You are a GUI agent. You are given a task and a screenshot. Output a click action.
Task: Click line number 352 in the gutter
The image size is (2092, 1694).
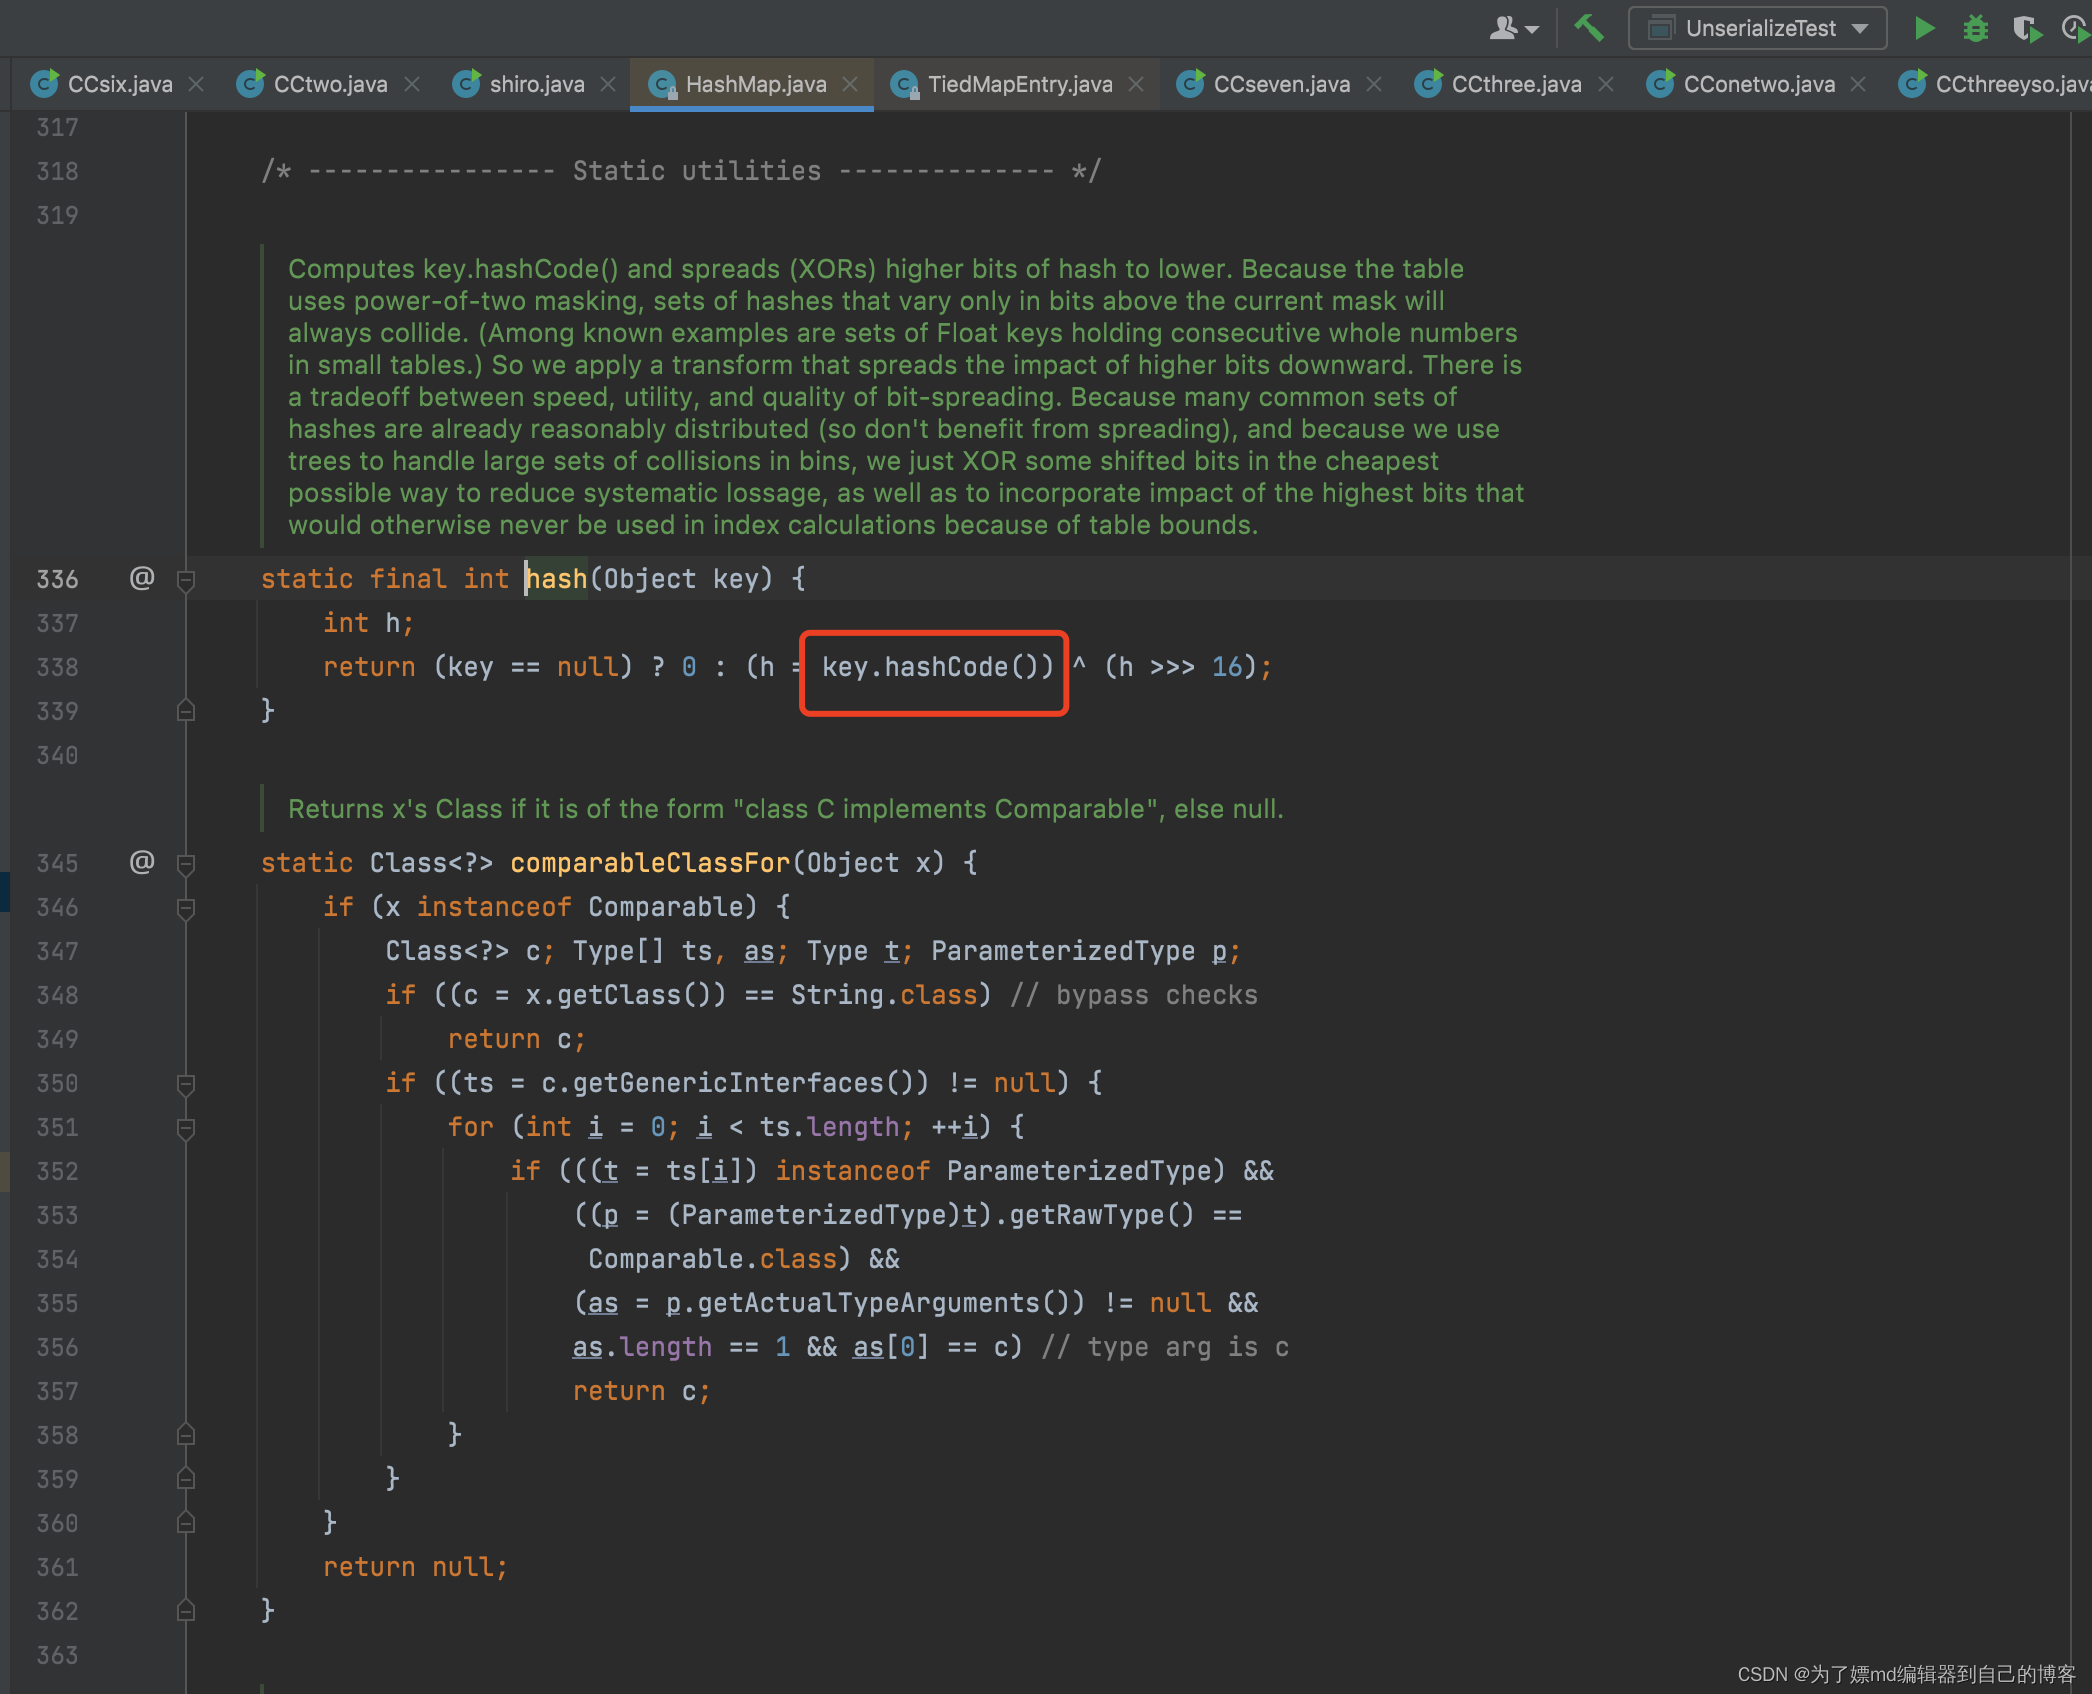point(57,1171)
